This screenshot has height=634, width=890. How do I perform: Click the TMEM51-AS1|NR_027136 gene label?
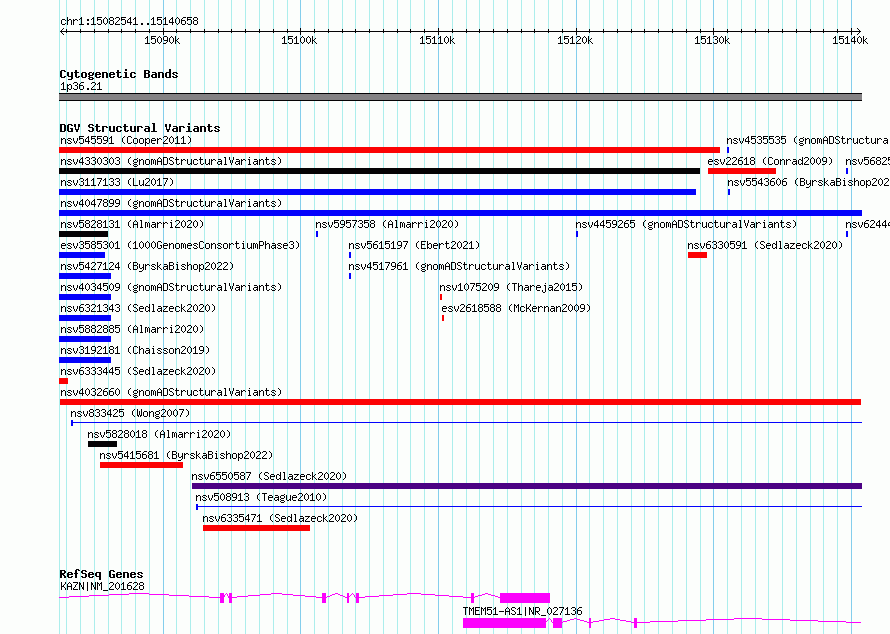pyautogui.click(x=522, y=611)
